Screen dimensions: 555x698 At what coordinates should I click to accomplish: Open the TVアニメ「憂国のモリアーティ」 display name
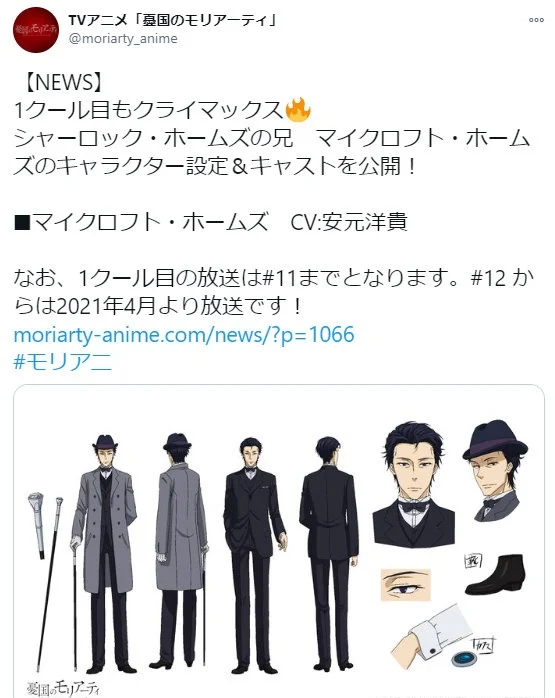[174, 20]
